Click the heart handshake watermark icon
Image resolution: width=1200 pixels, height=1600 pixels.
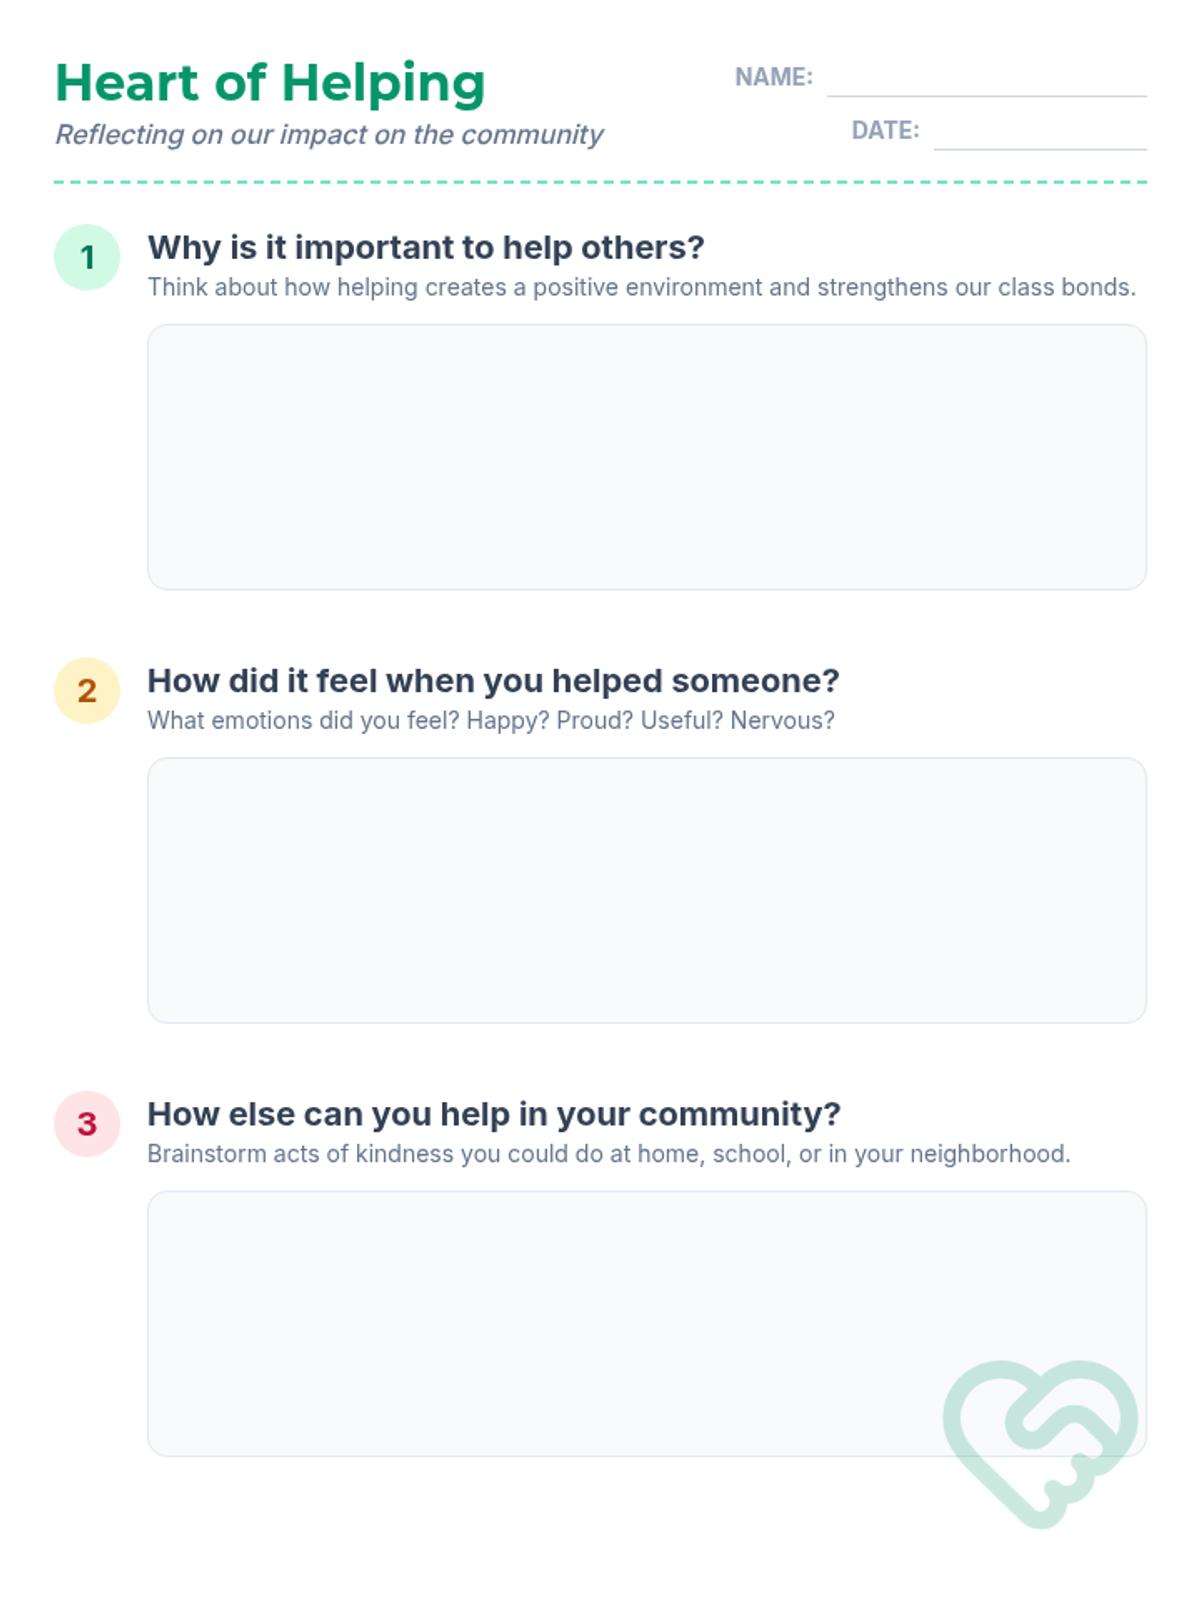[x=1040, y=1444]
